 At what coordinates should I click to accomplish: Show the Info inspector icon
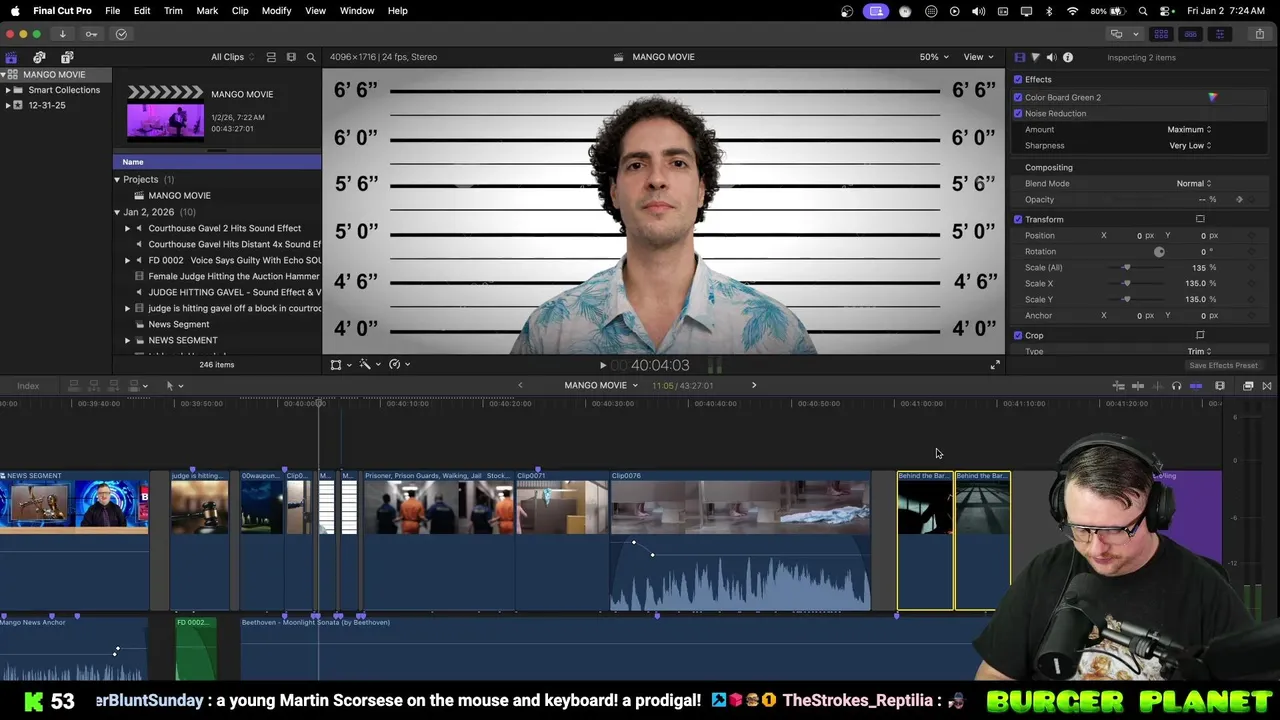point(1068,57)
